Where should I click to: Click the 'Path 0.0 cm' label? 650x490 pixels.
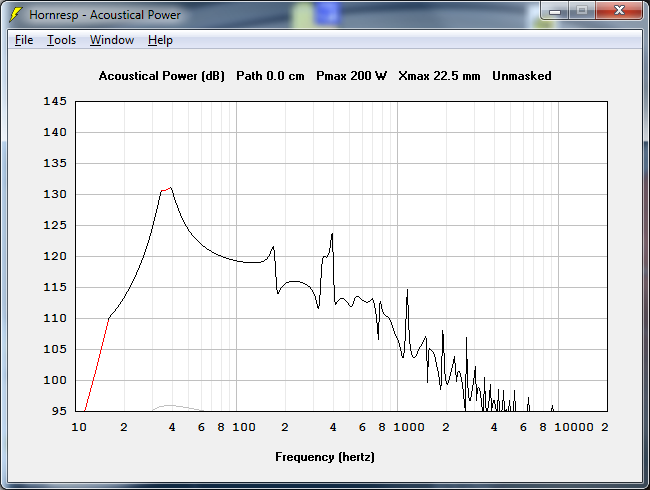pyautogui.click(x=270, y=76)
